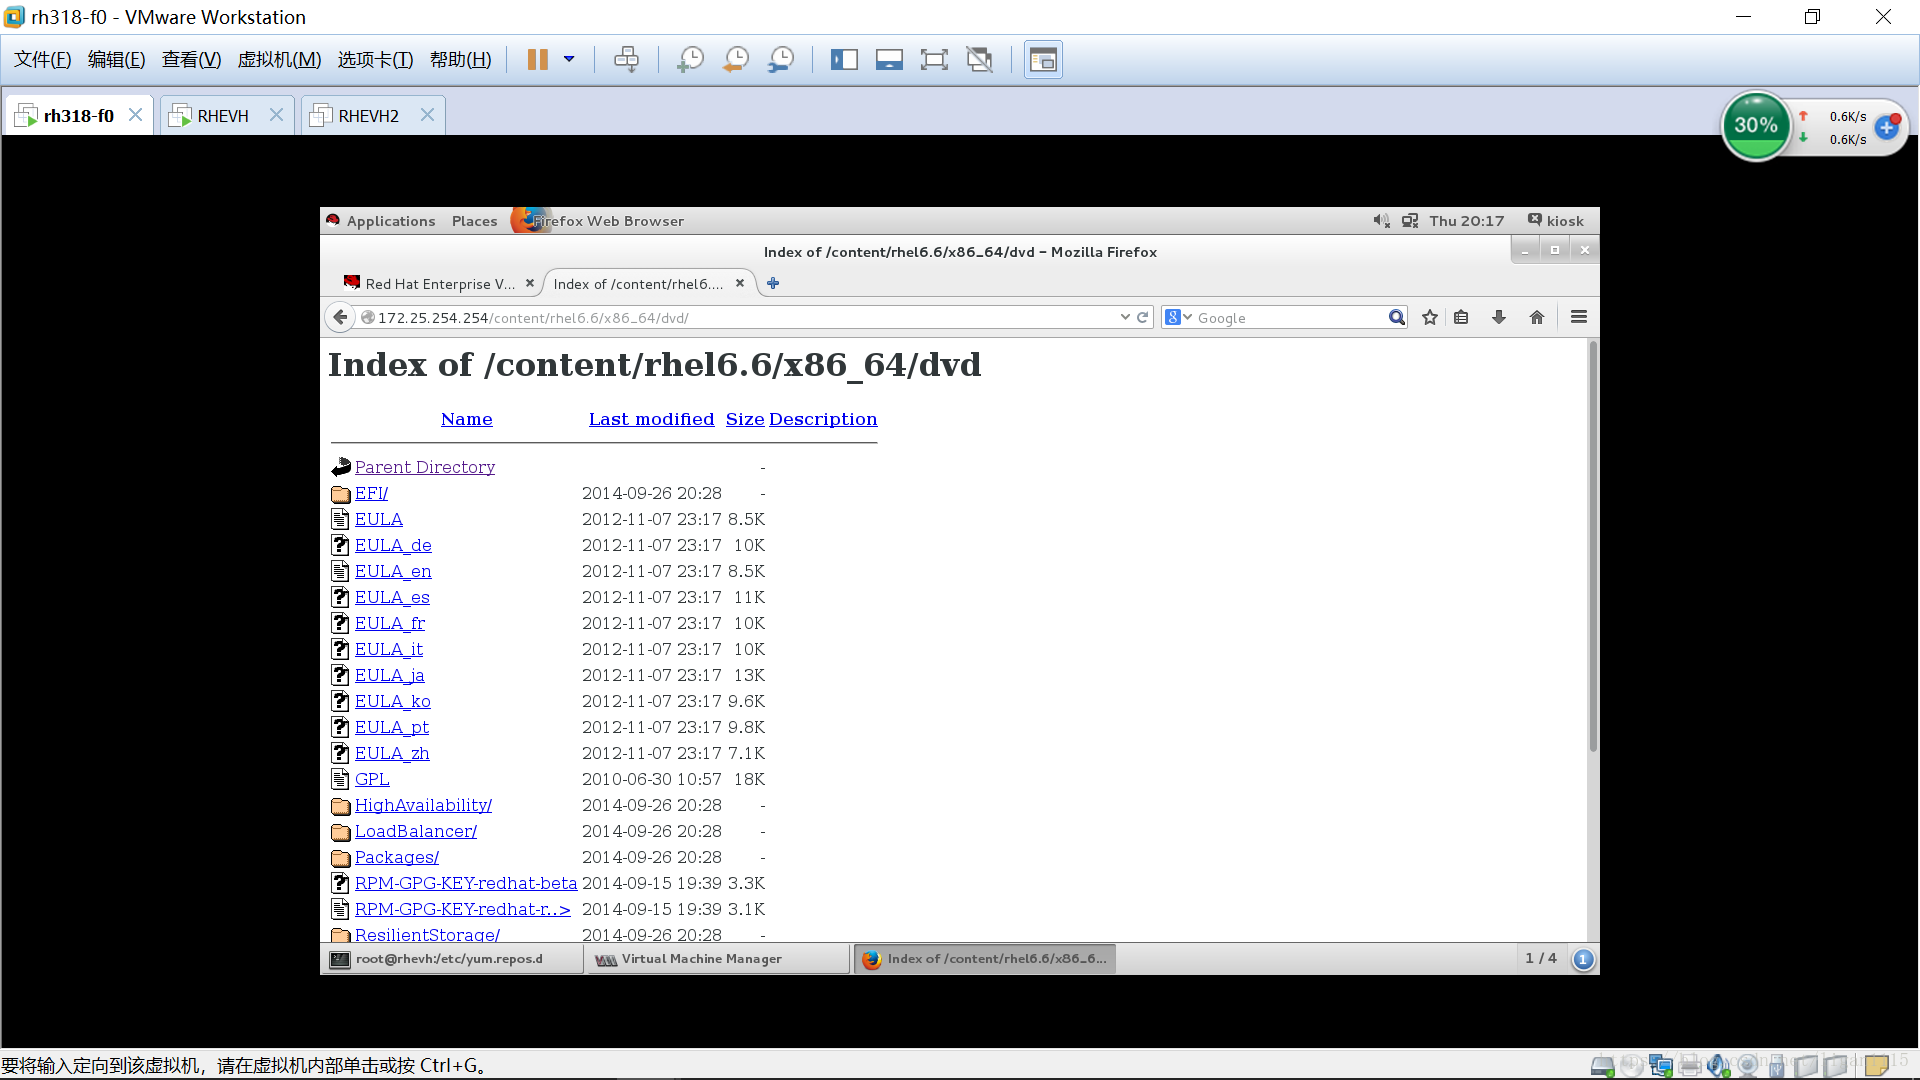Viewport: 1920px width, 1080px height.
Task: Show Firefox bookmarks list
Action: coord(1461,317)
